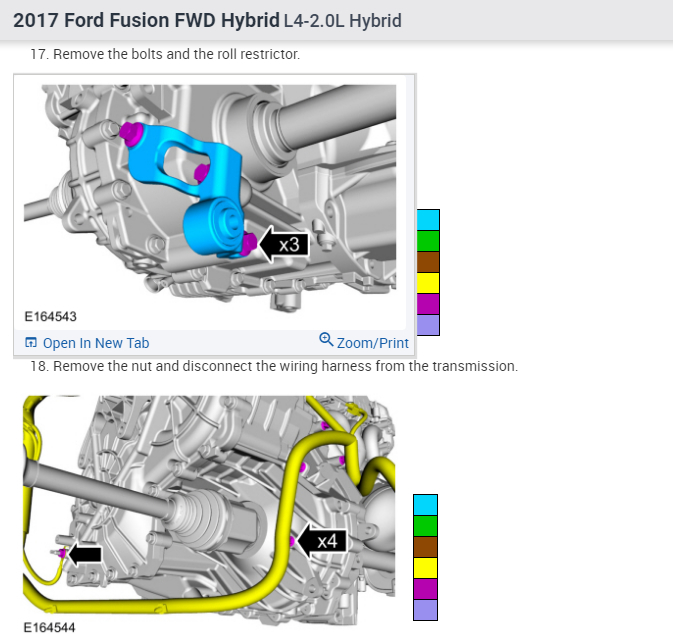The width and height of the screenshot is (673, 634).
Task: Click the L4-2.0L Hybrid engine label
Action: point(343,21)
